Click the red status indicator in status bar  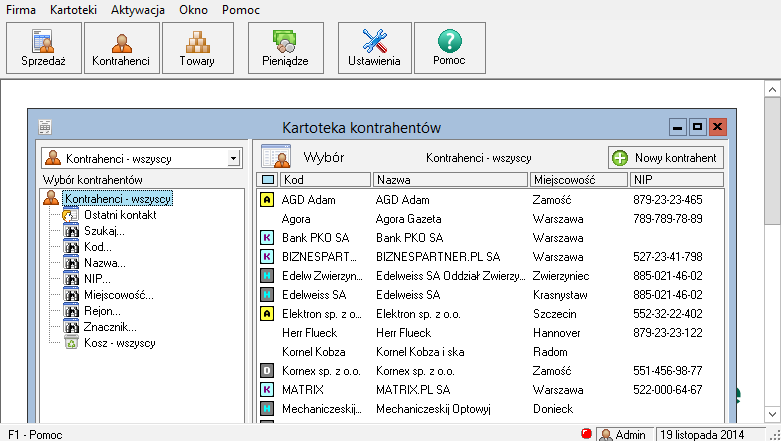pos(586,433)
